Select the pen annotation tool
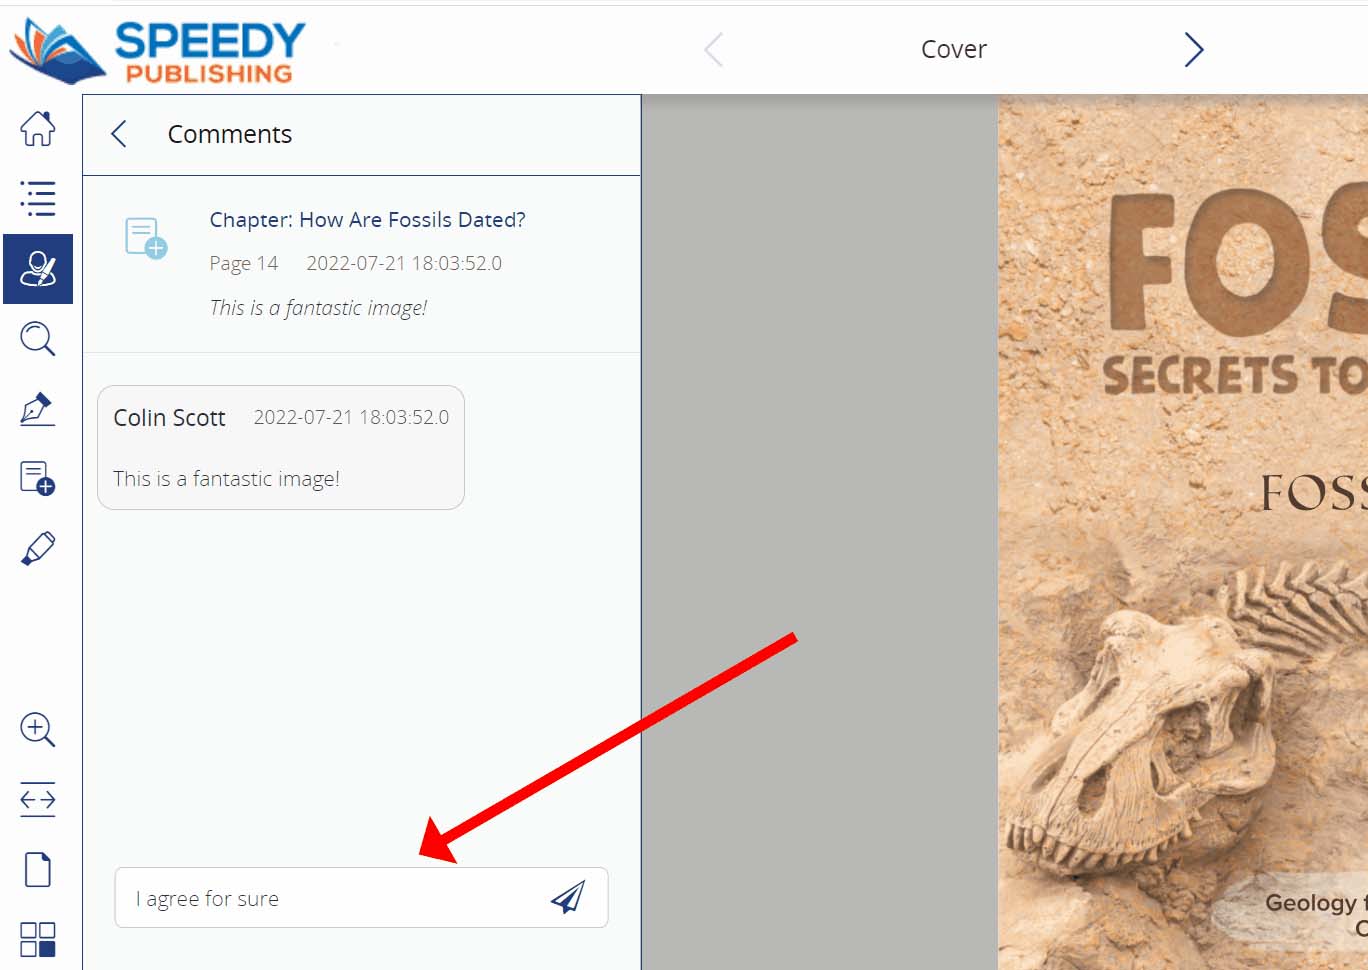 [x=38, y=409]
